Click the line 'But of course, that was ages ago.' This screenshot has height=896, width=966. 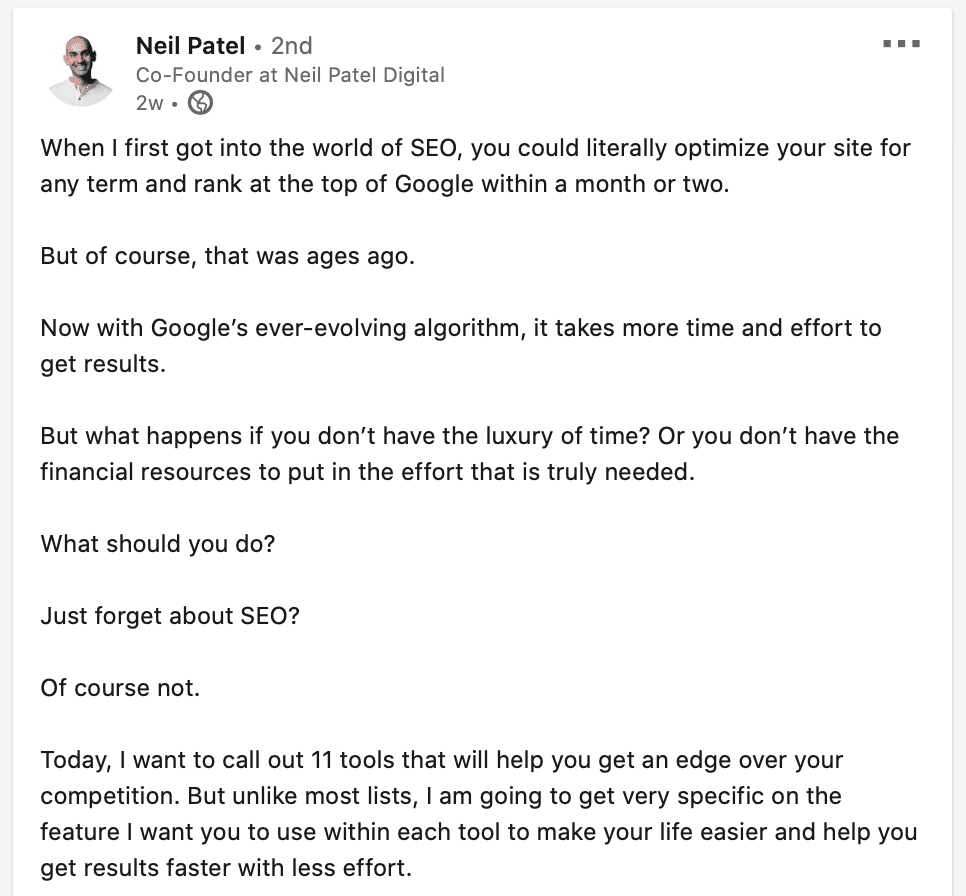coord(228,256)
